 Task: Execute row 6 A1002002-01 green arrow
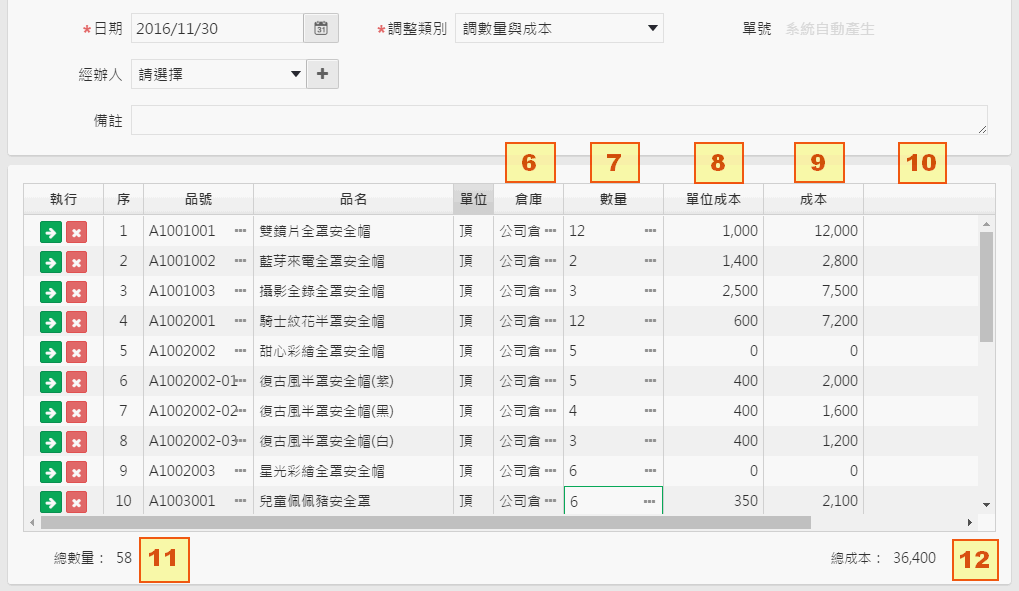pyautogui.click(x=51, y=382)
